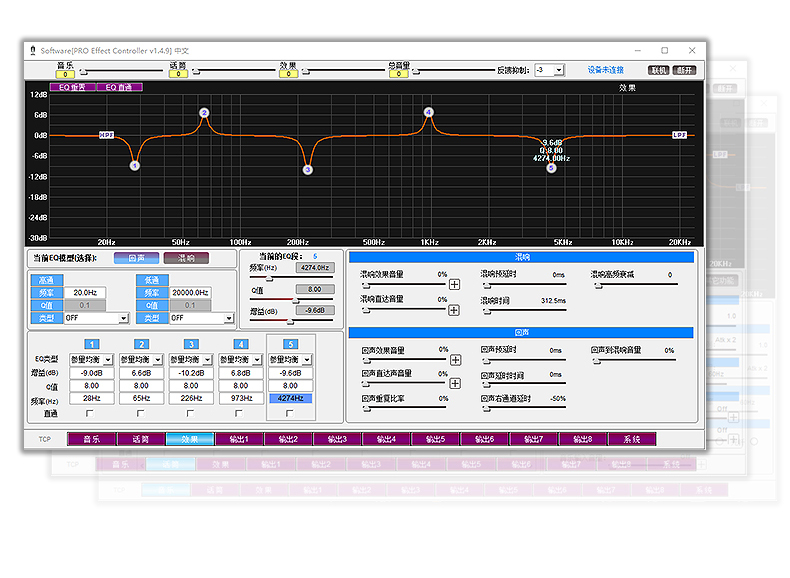Adjust the 混响时间 slider
790x578 pixels.
(524, 311)
